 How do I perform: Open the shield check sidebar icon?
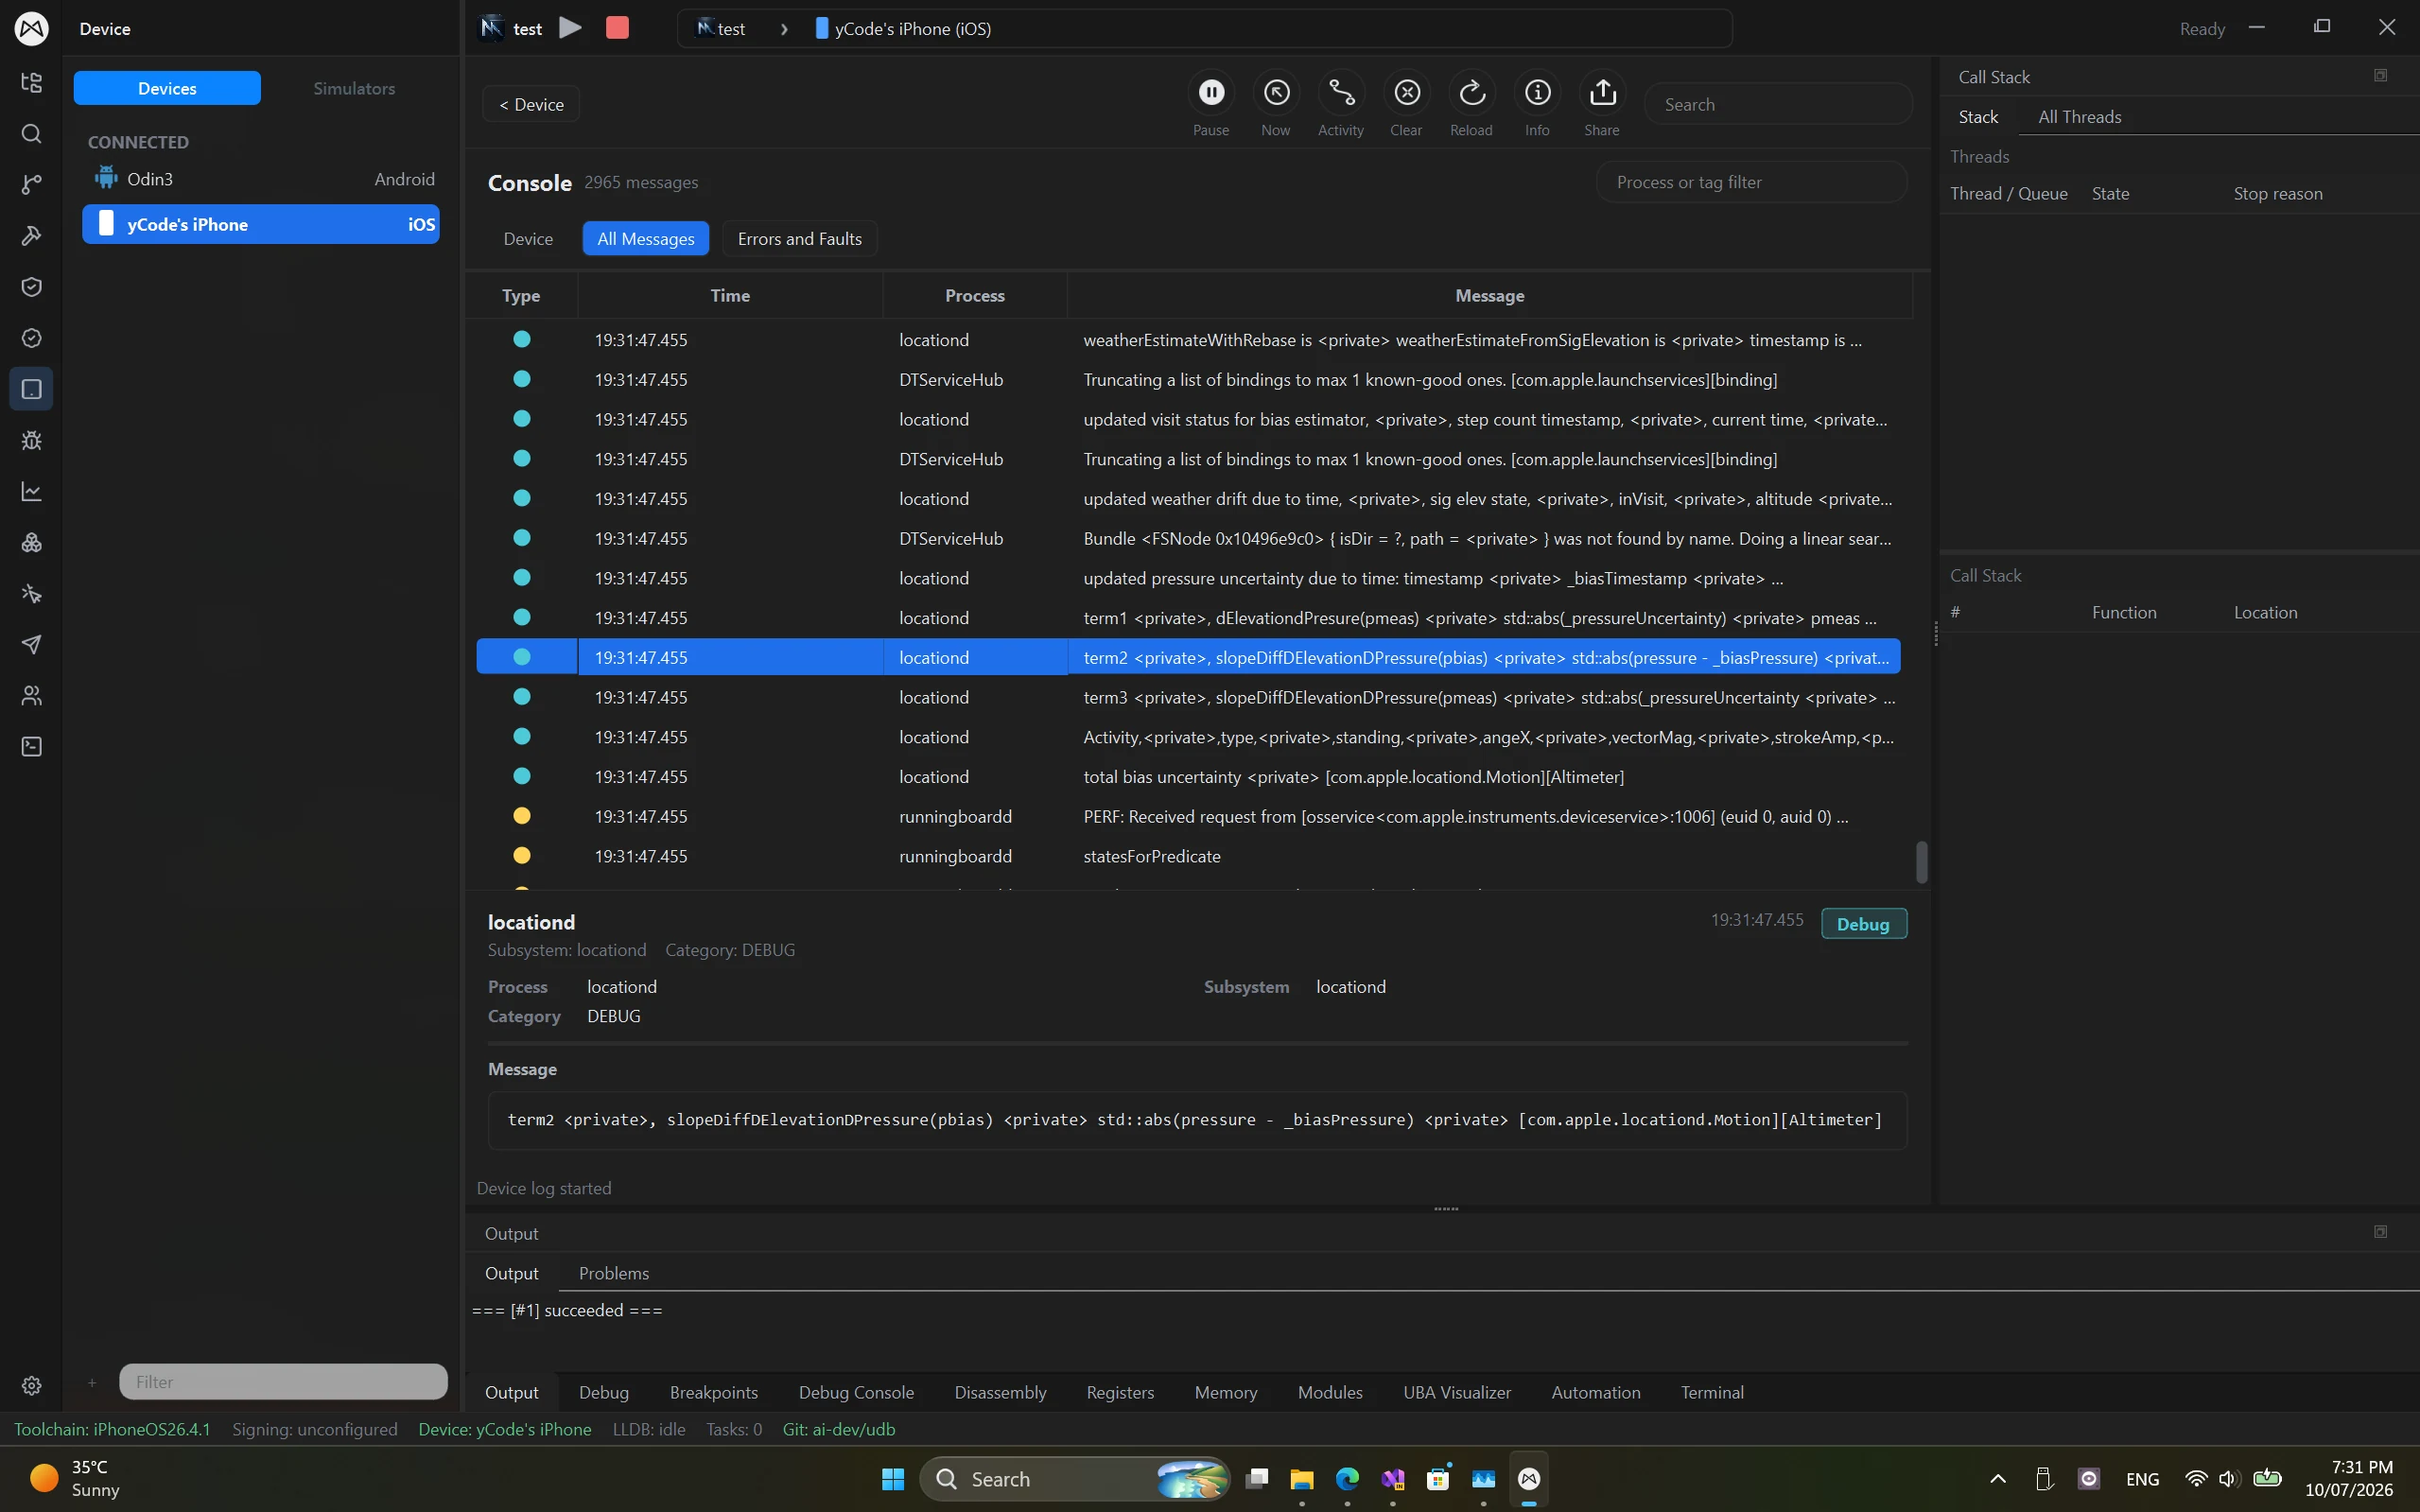point(32,287)
